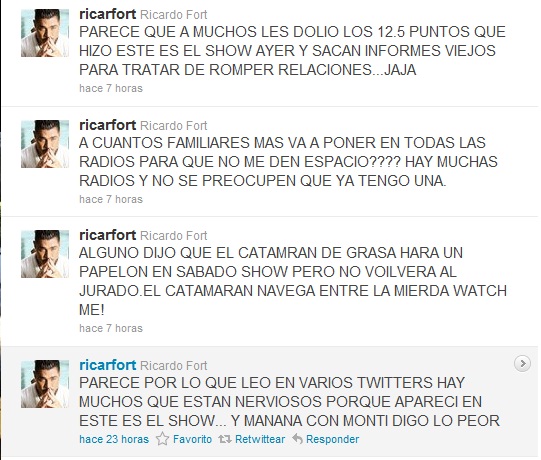Open avatar of the FAMILIARES radios tweet
541x460 pixels.
45,144
